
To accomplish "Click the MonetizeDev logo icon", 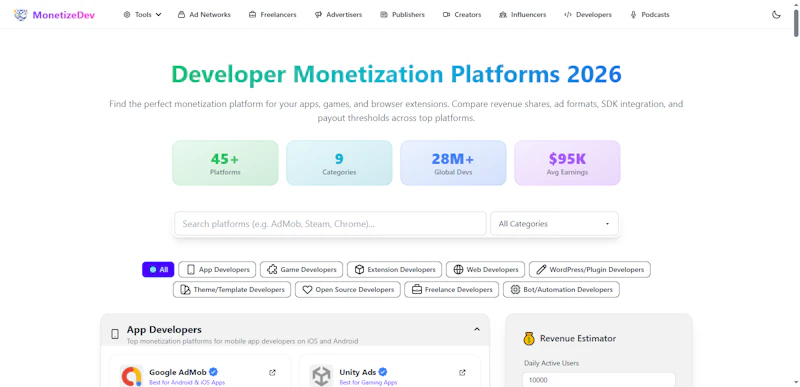I will pos(20,15).
